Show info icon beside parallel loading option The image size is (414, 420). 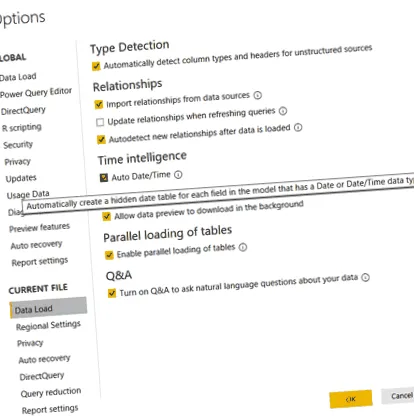pos(243,247)
